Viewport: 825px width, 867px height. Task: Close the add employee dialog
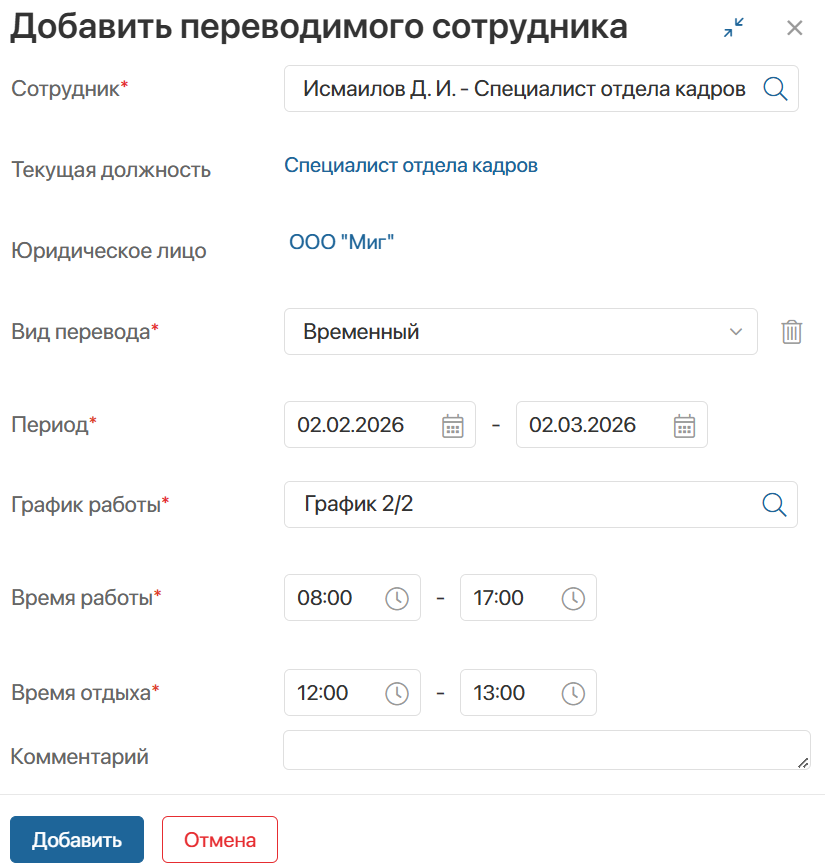[795, 28]
